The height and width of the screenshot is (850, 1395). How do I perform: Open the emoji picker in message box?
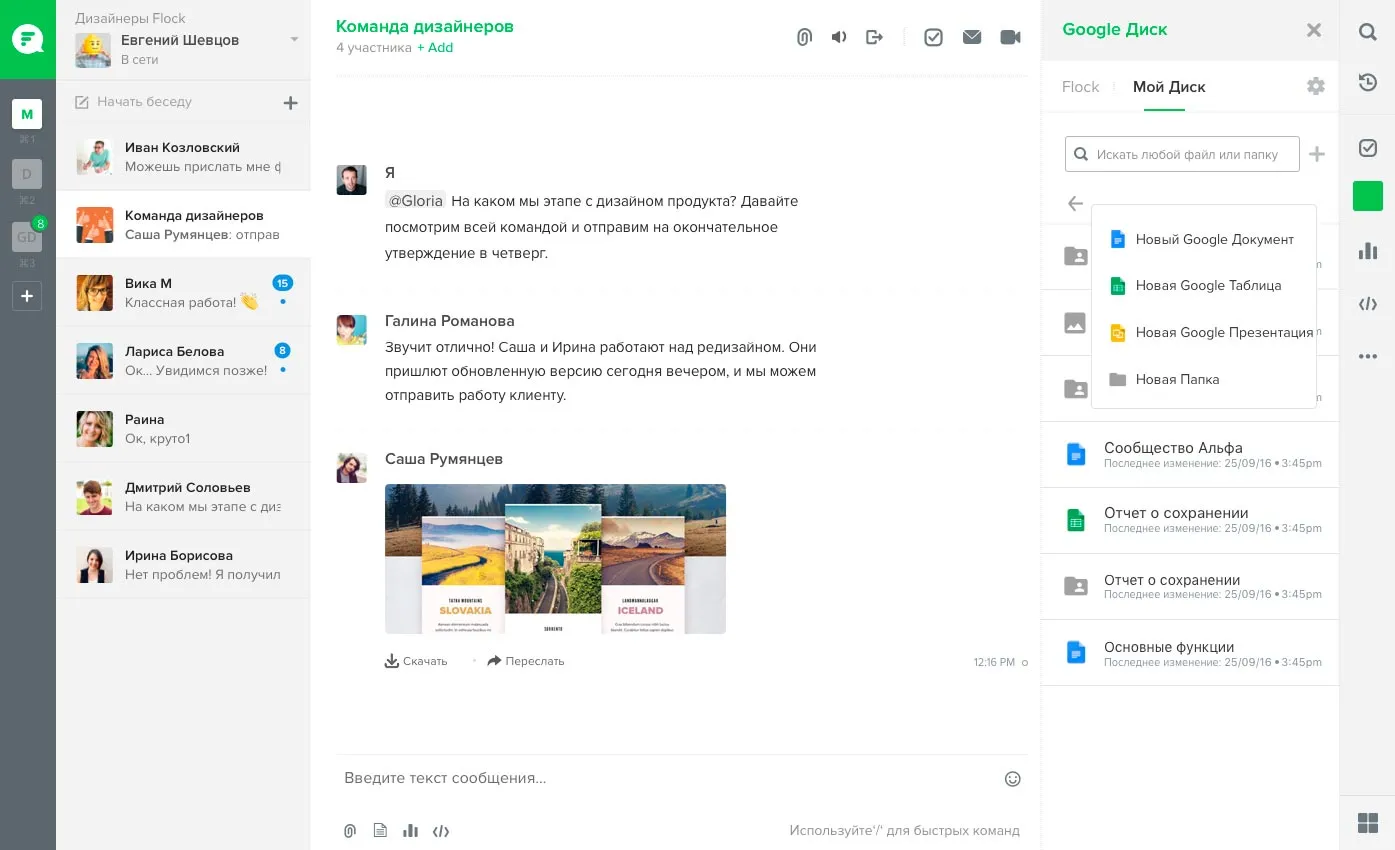click(x=1012, y=778)
